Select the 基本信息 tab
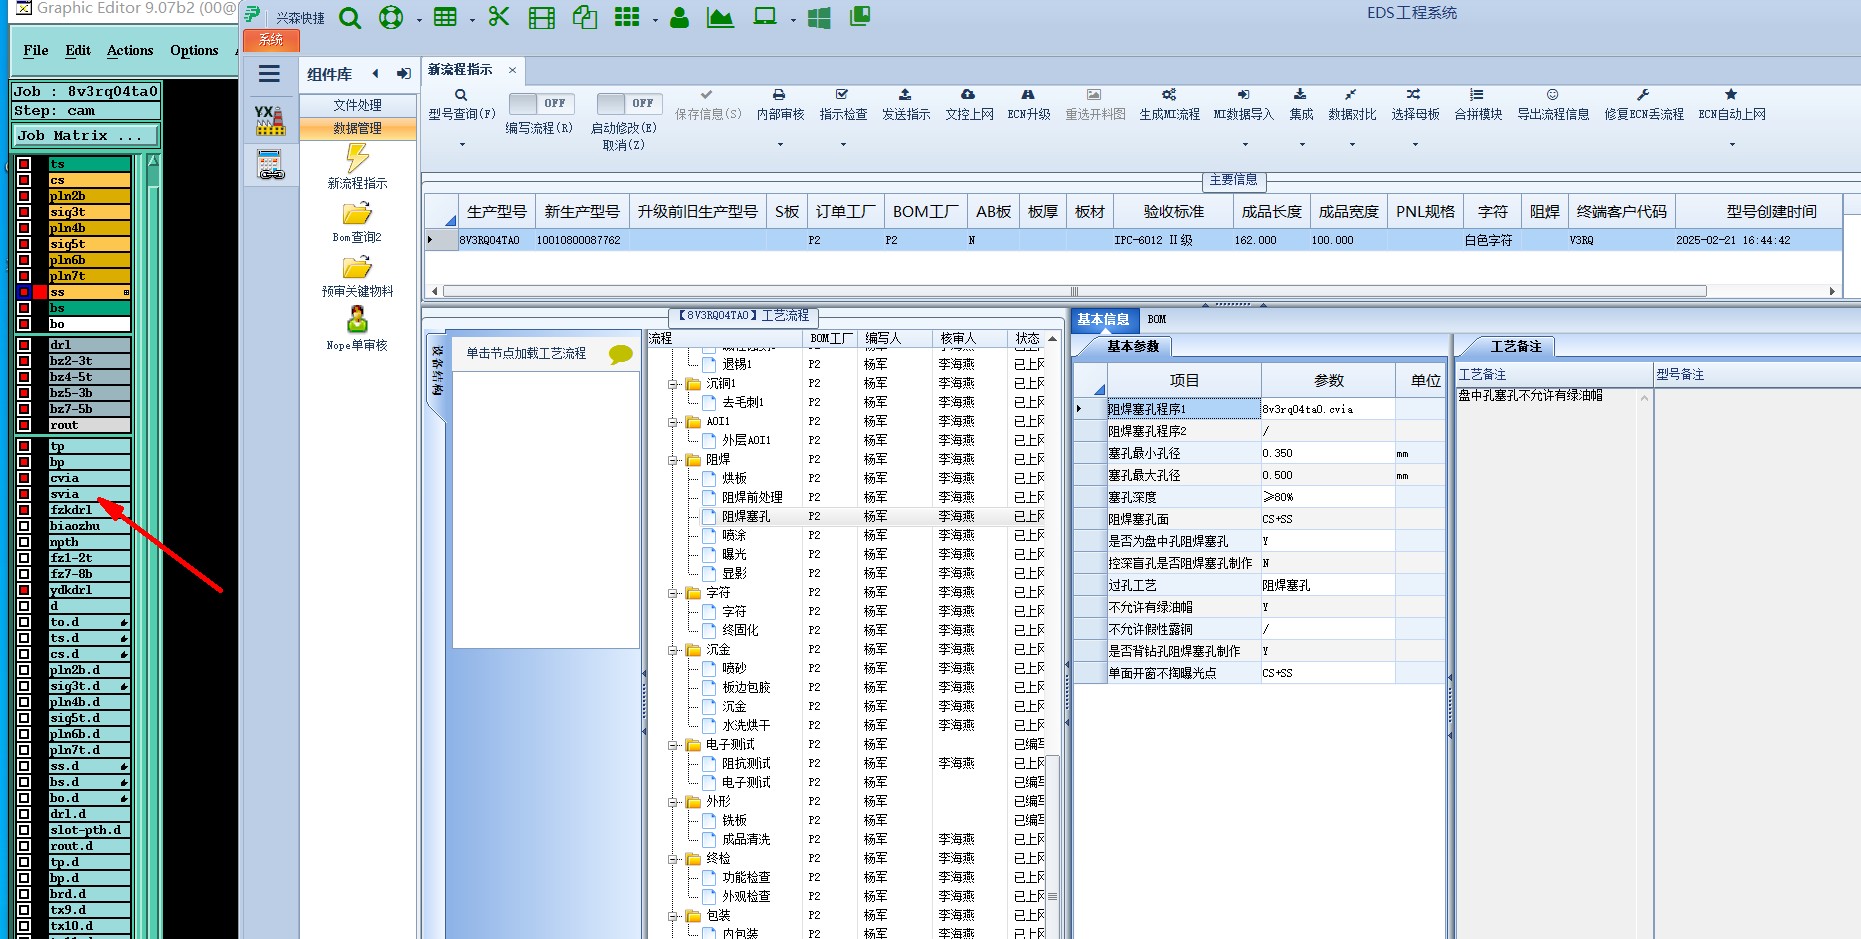 [x=1103, y=319]
